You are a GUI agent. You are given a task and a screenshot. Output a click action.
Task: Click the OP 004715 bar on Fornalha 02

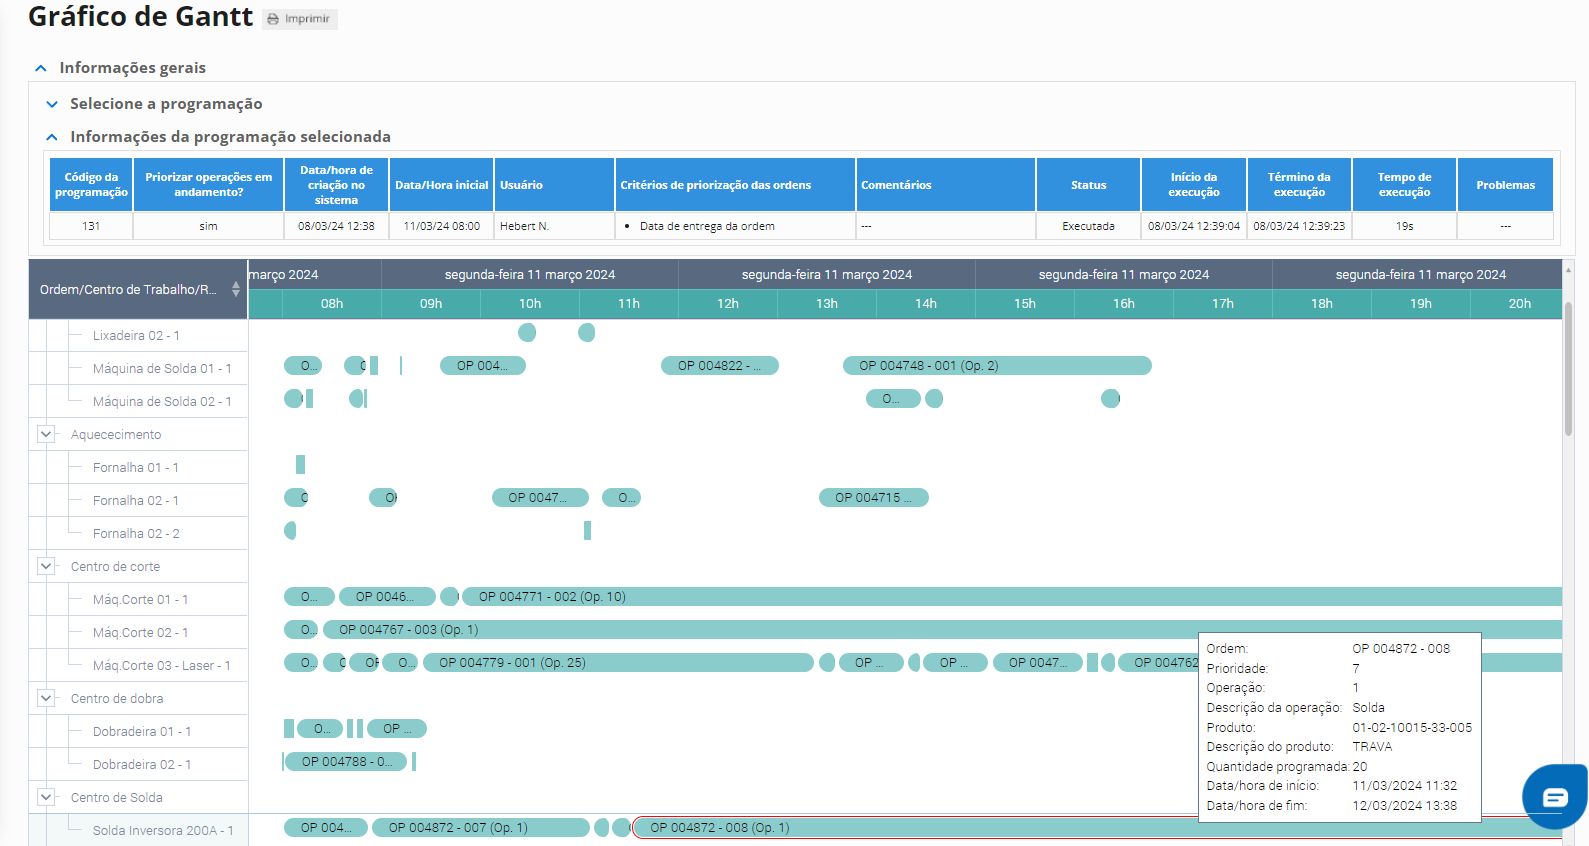(x=874, y=498)
